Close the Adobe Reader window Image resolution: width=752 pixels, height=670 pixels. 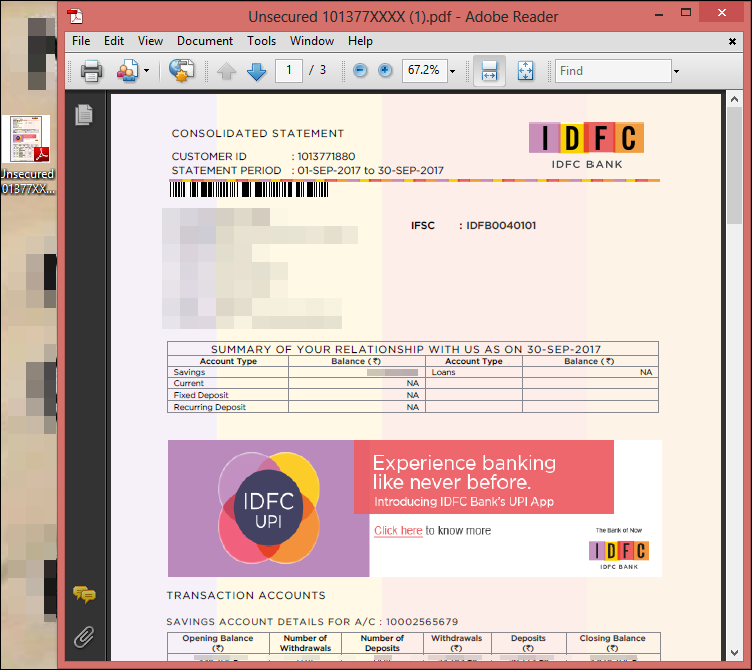click(722, 12)
